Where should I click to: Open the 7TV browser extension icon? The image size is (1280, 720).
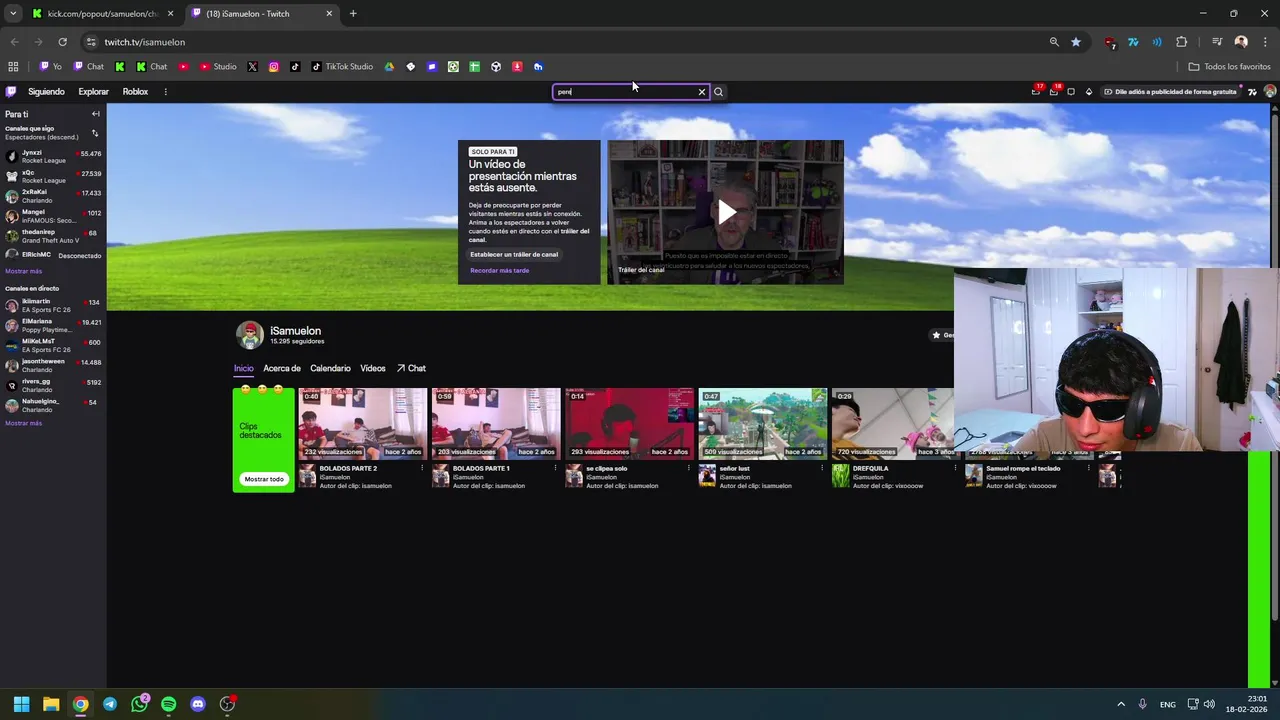[x=1133, y=42]
